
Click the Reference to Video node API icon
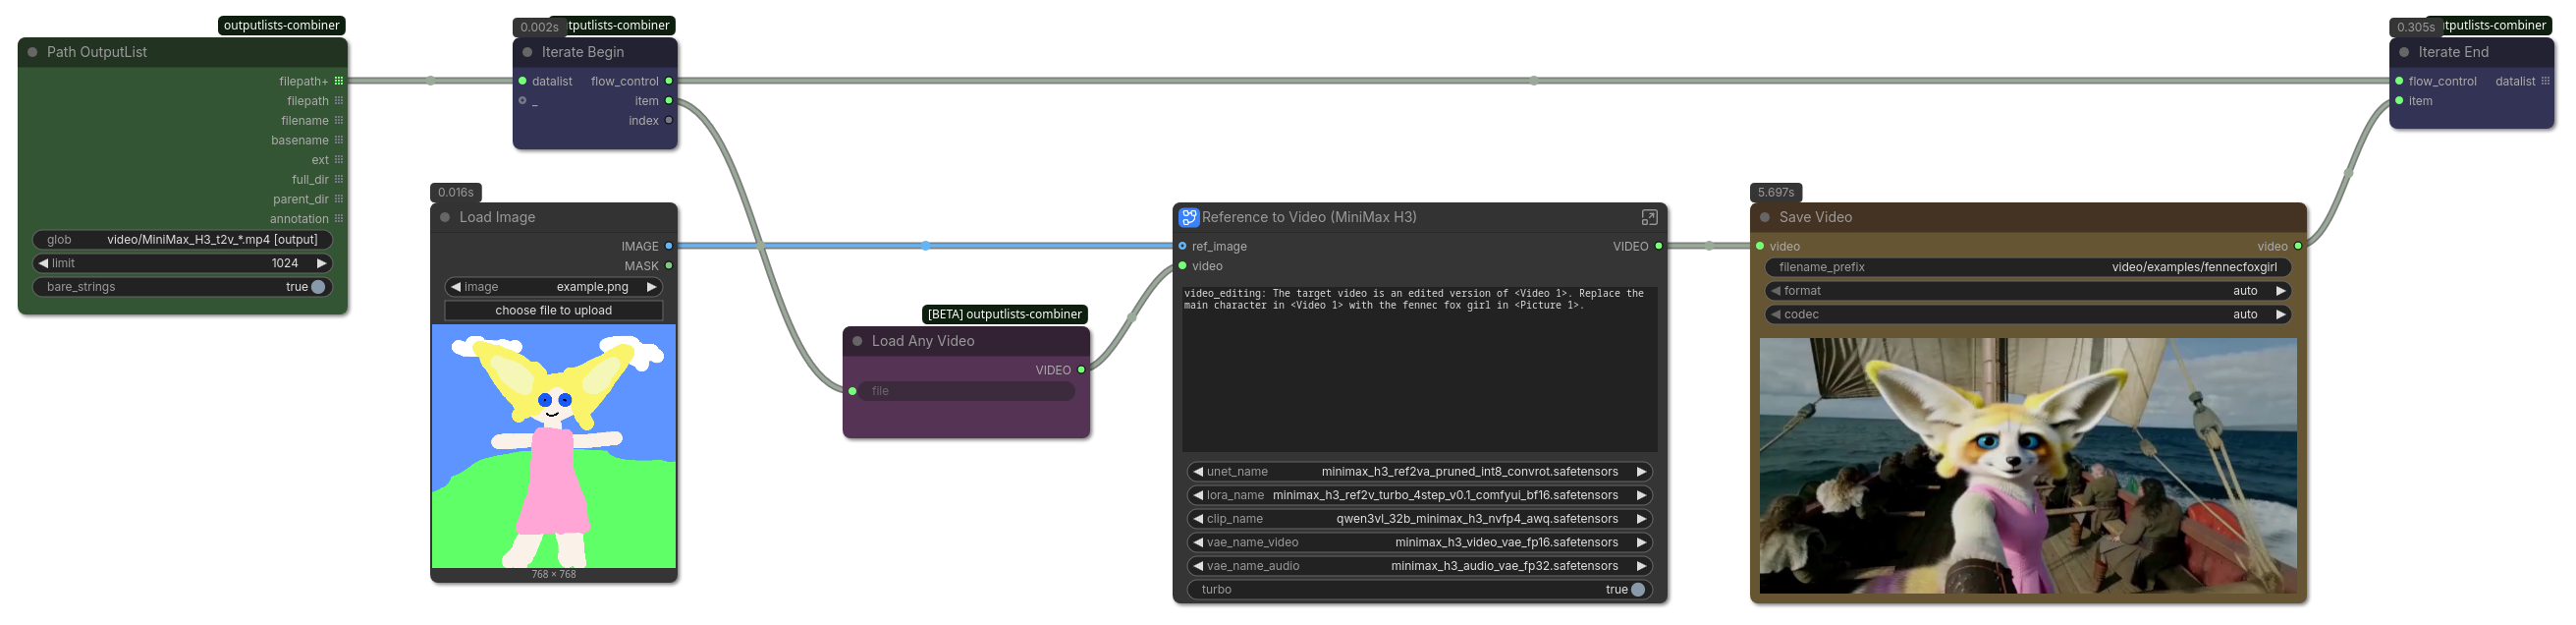pos(1188,217)
